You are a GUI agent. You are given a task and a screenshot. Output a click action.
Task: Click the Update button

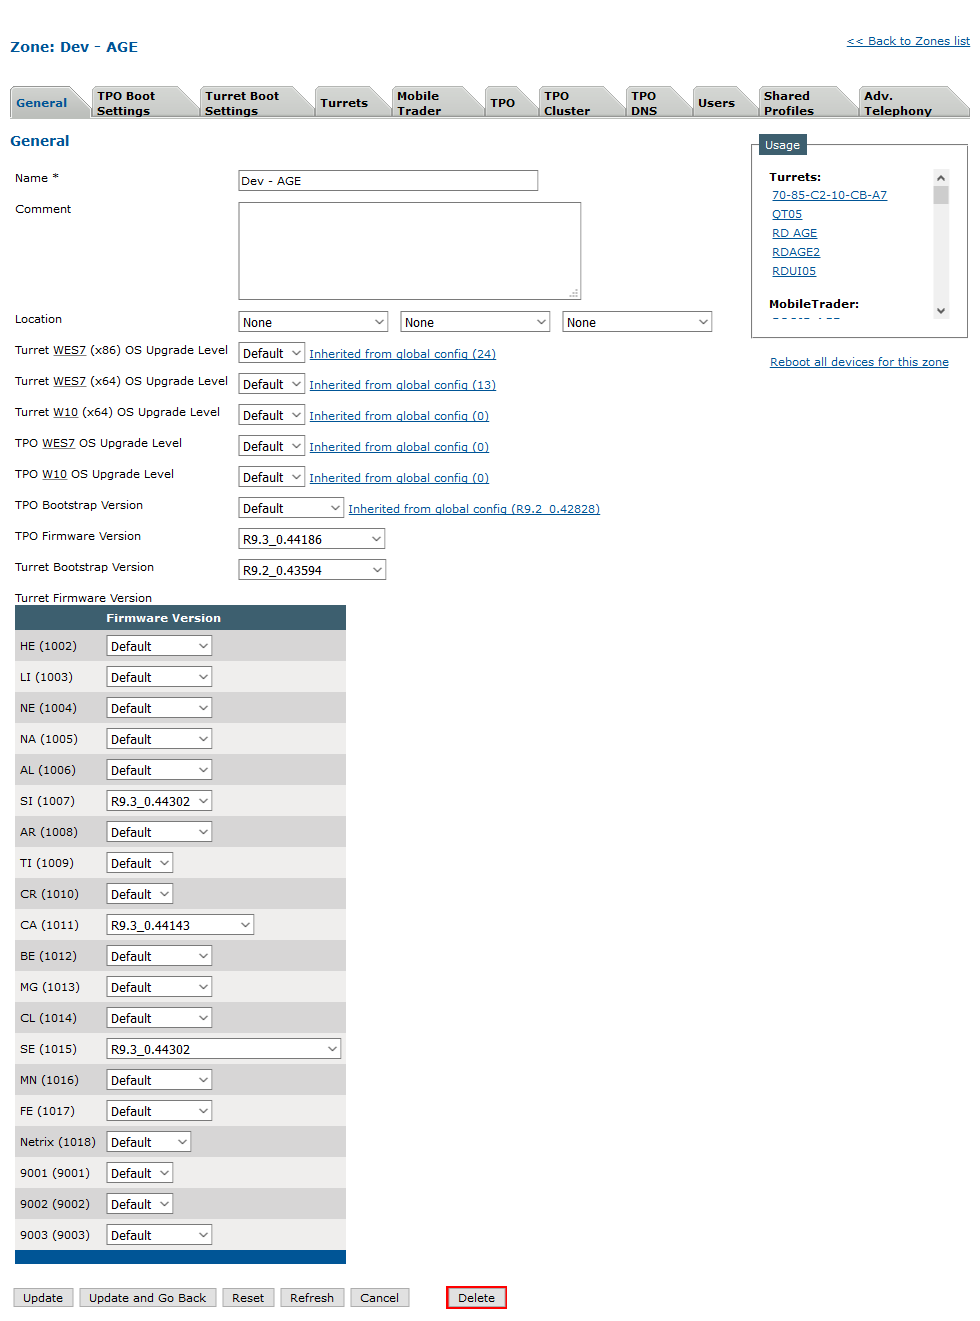tap(43, 1298)
